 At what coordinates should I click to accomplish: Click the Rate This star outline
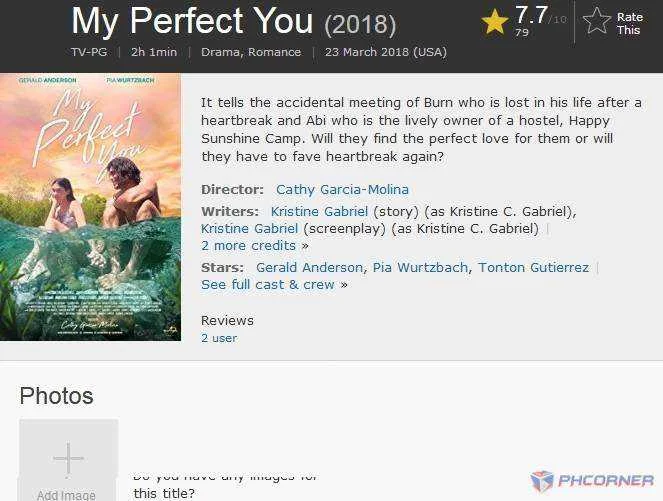coord(597,21)
